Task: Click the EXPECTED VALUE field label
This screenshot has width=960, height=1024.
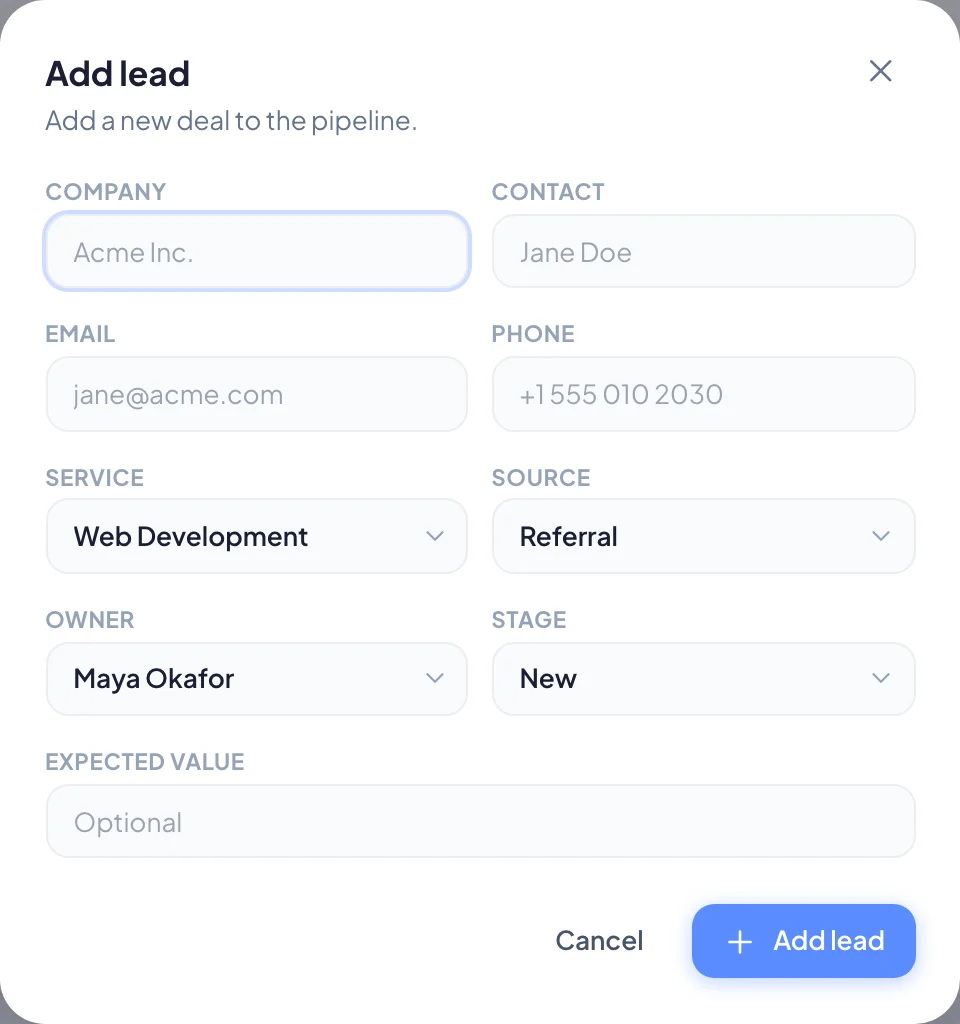Action: coord(144,762)
